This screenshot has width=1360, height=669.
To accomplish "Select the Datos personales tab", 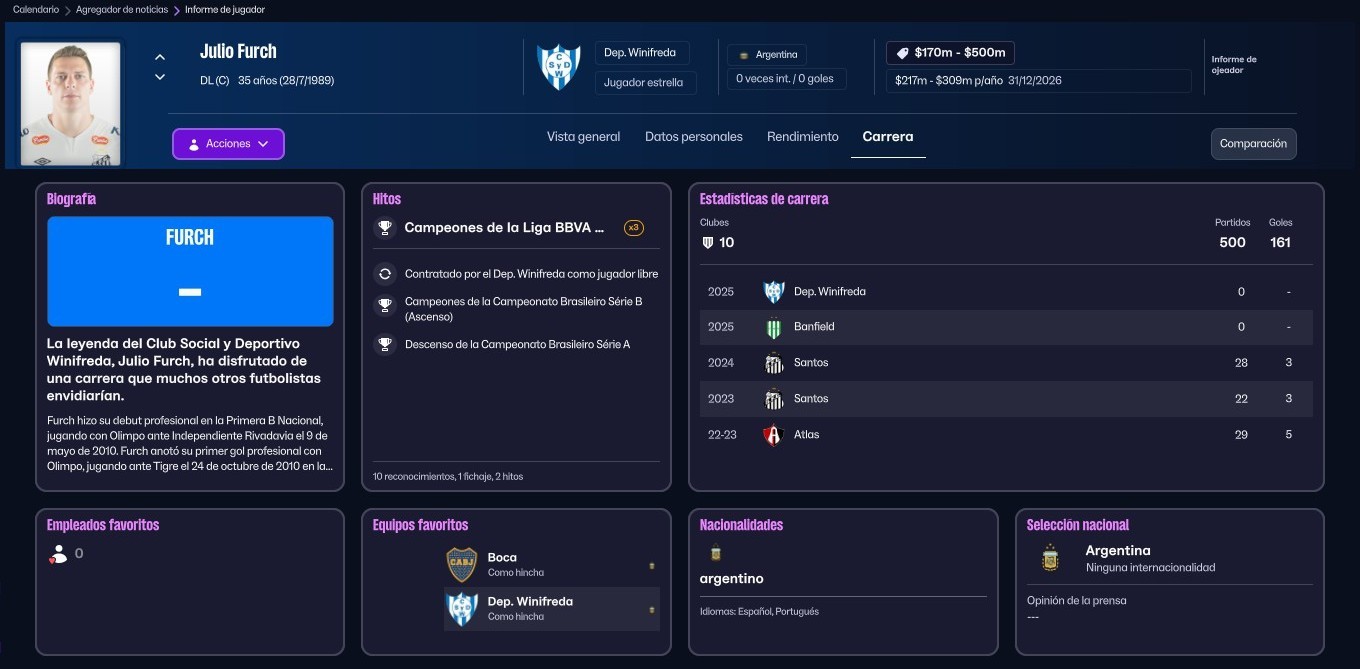I will click(693, 137).
